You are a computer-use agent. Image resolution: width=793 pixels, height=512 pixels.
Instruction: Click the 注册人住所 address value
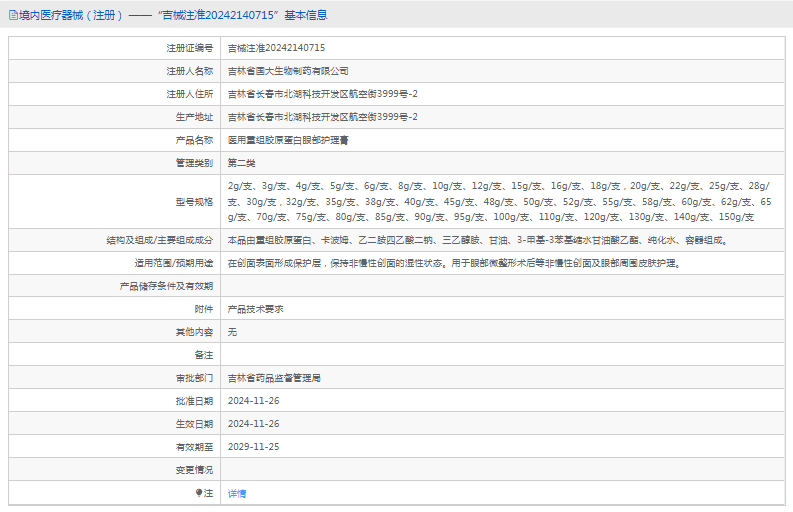click(x=322, y=94)
